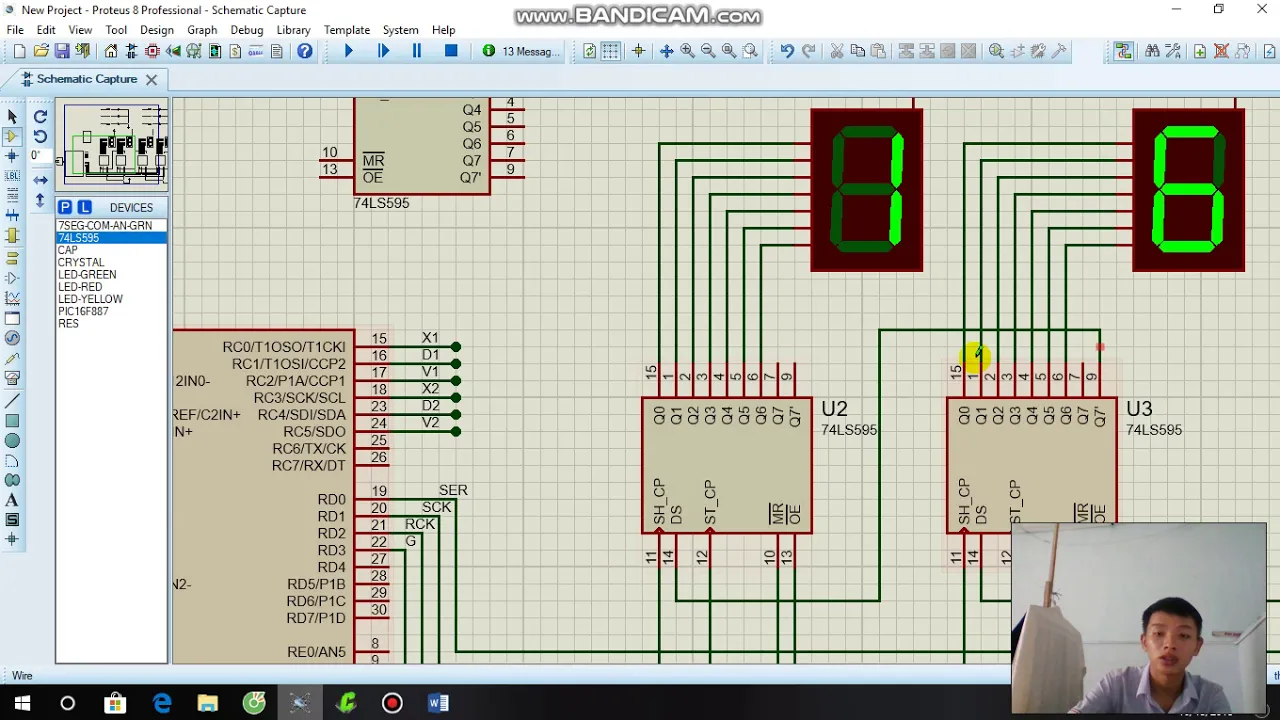Select the 2D Graphics Line tool
Viewport: 1280px width, 720px height.
click(x=12, y=400)
